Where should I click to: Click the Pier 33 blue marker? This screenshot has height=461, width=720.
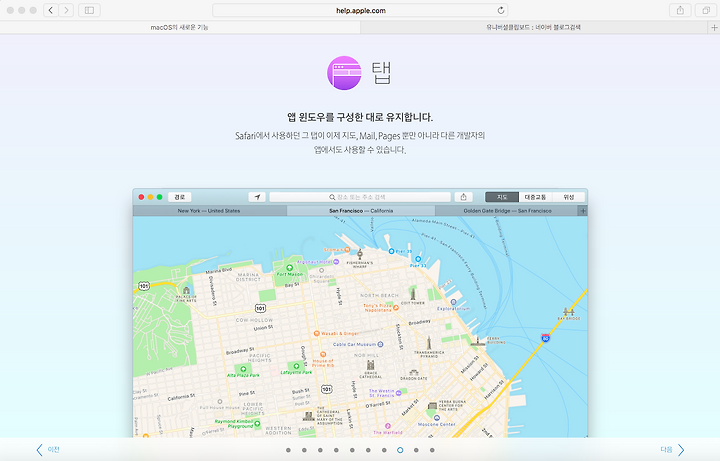418,259
